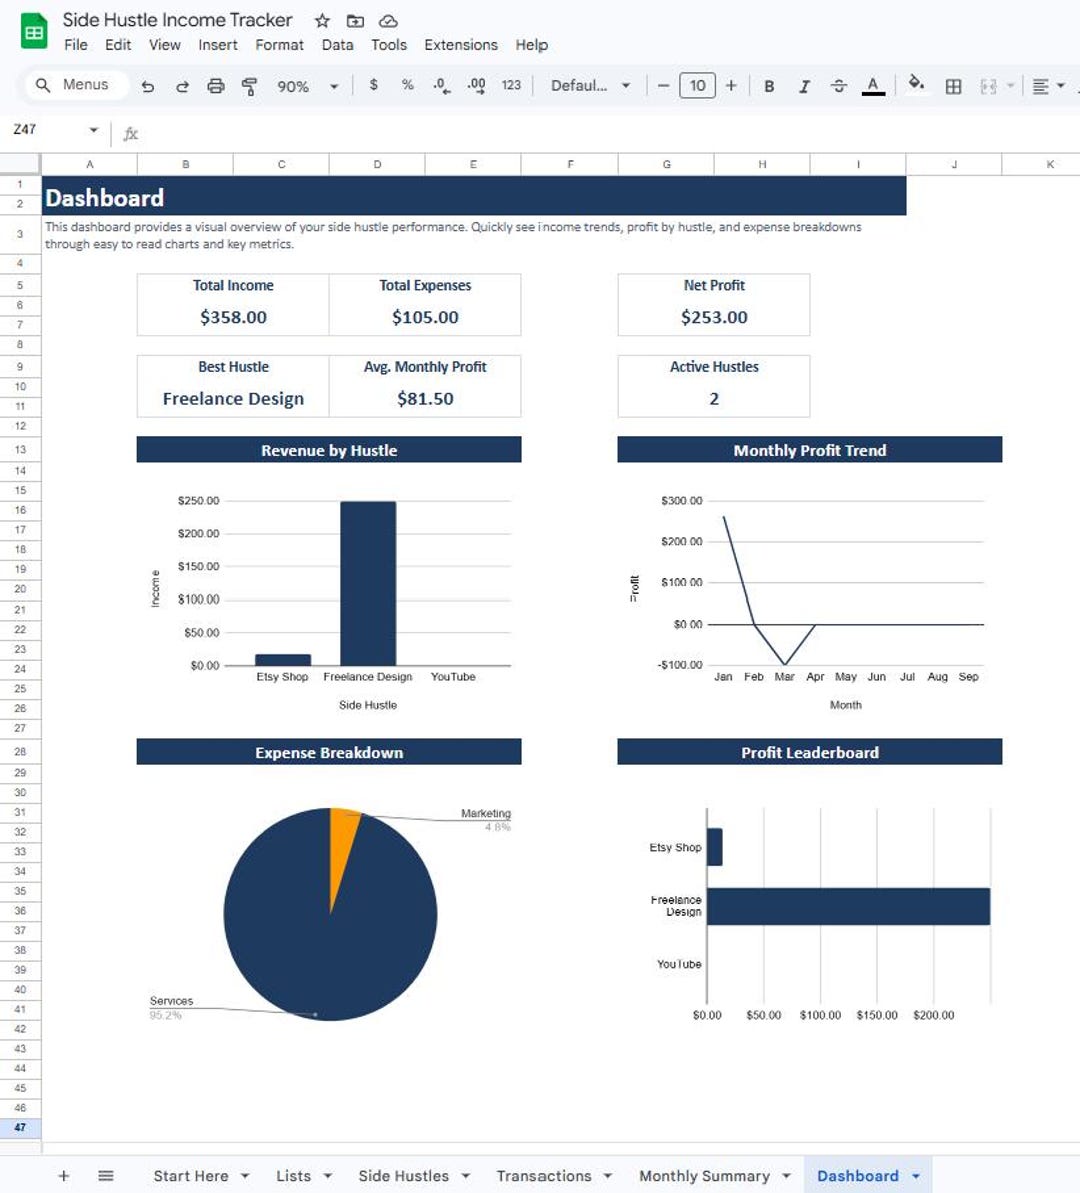Switch to the Monthly Summary sheet tab
1080x1193 pixels.
tap(704, 1176)
